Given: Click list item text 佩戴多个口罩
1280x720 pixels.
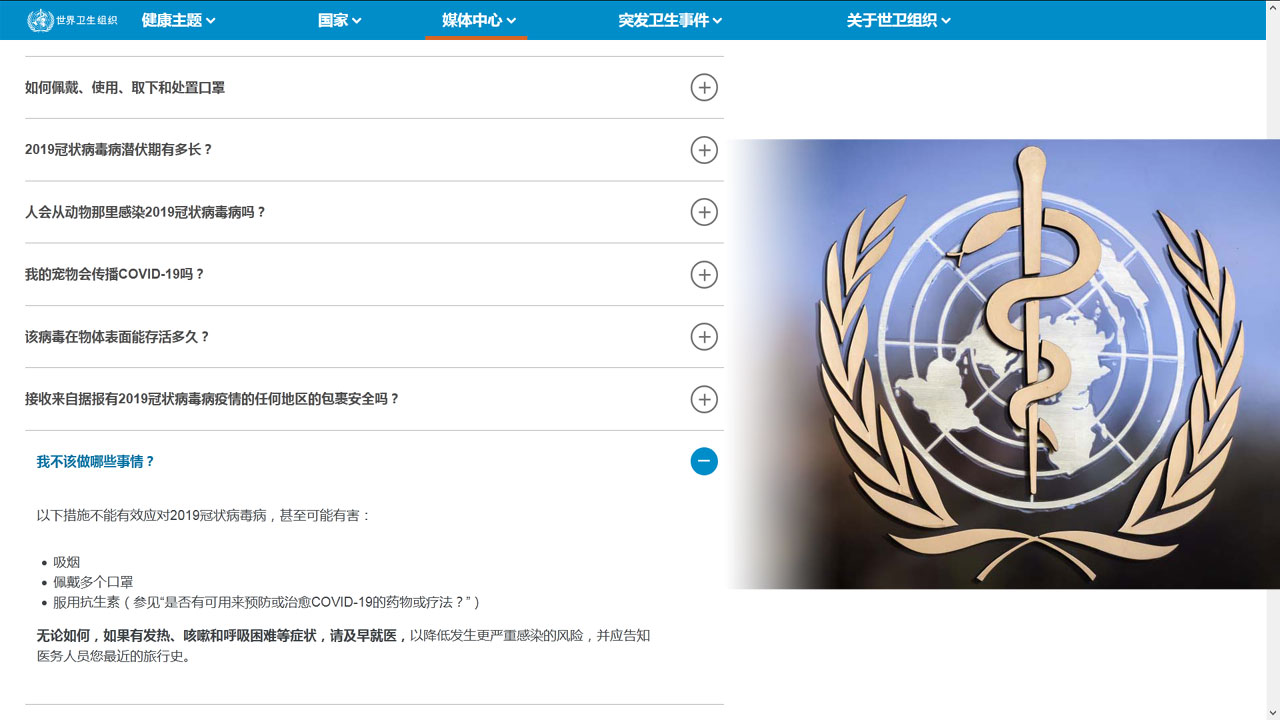Looking at the screenshot, I should 93,582.
